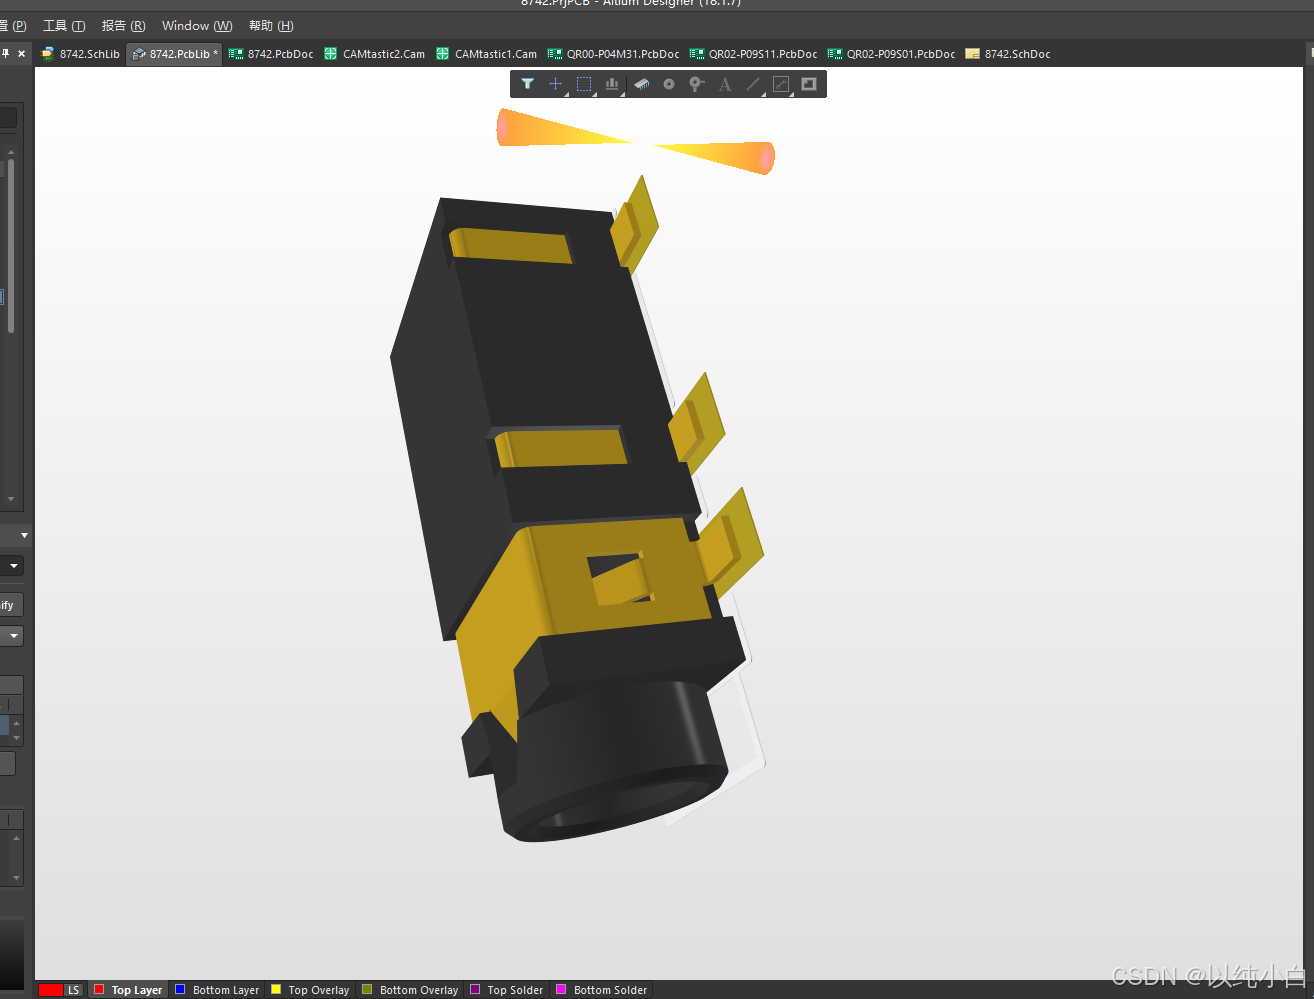The width and height of the screenshot is (1314, 999).
Task: Click the snap/objects crosshair plus icon
Action: (556, 84)
